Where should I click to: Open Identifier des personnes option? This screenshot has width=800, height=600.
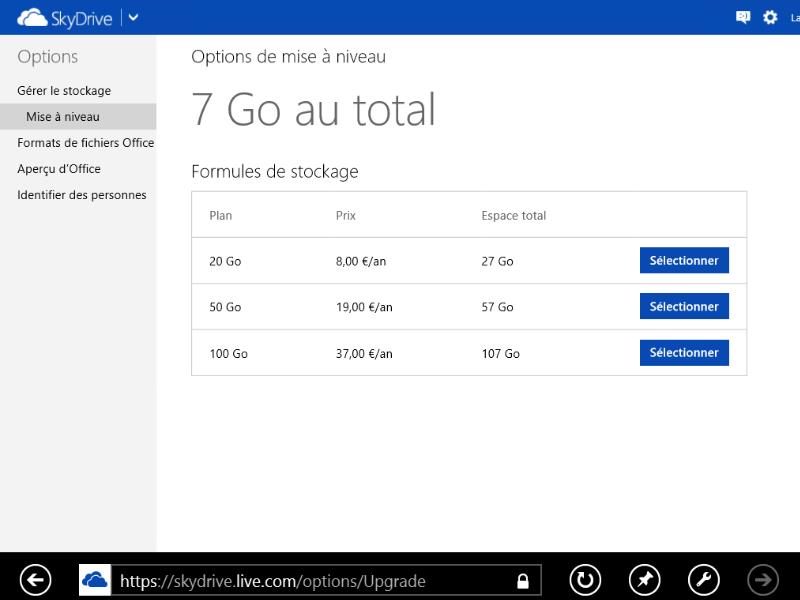click(x=82, y=195)
